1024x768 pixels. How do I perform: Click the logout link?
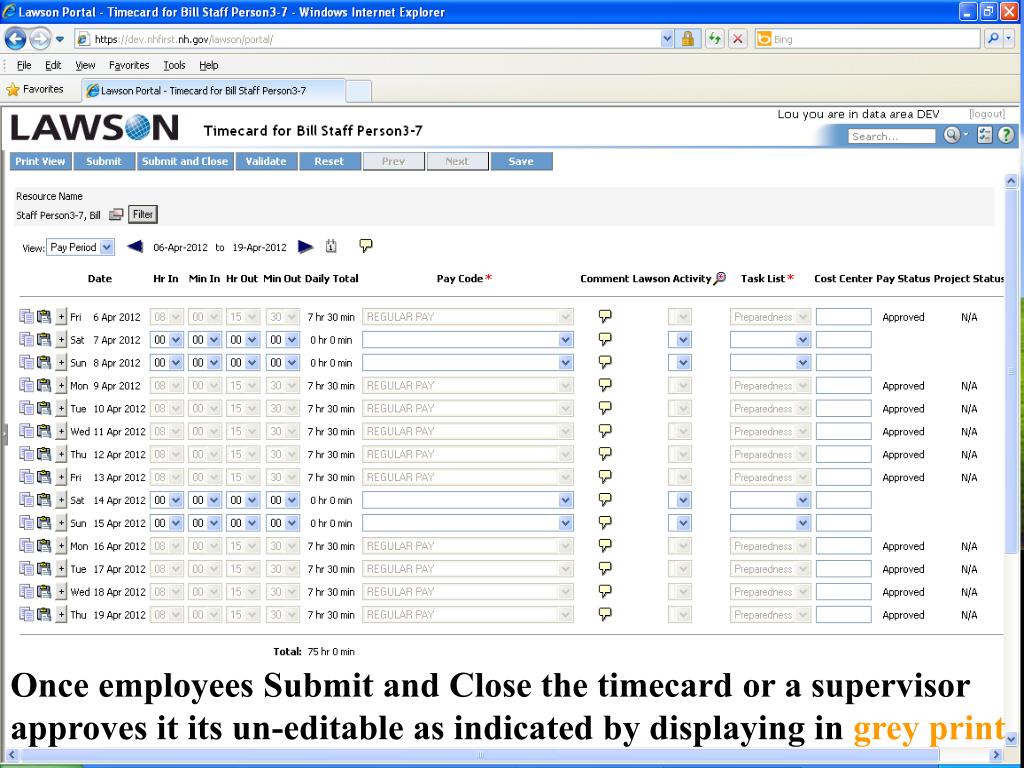[987, 114]
